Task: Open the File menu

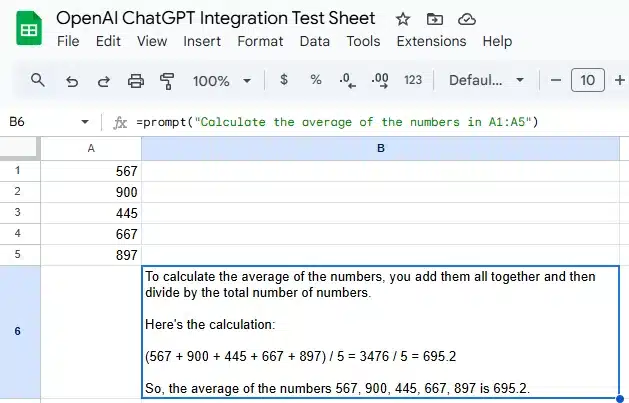Action: pyautogui.click(x=68, y=41)
